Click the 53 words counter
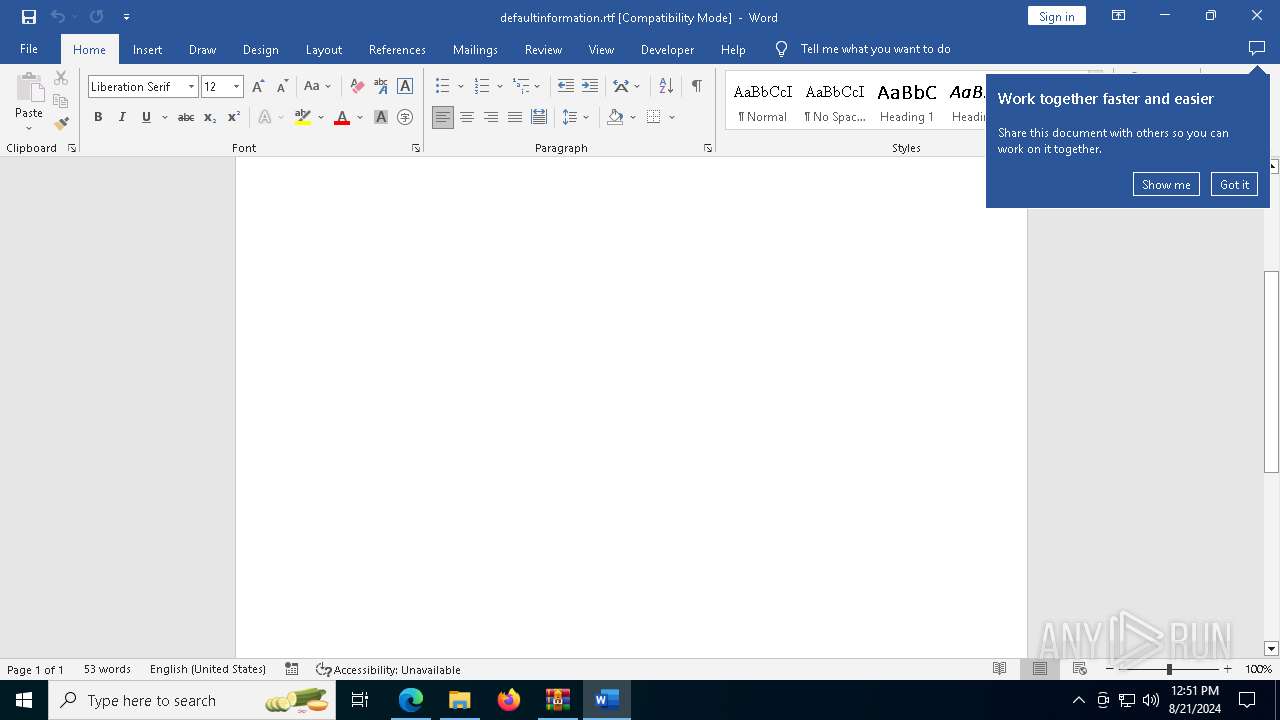 coord(107,669)
